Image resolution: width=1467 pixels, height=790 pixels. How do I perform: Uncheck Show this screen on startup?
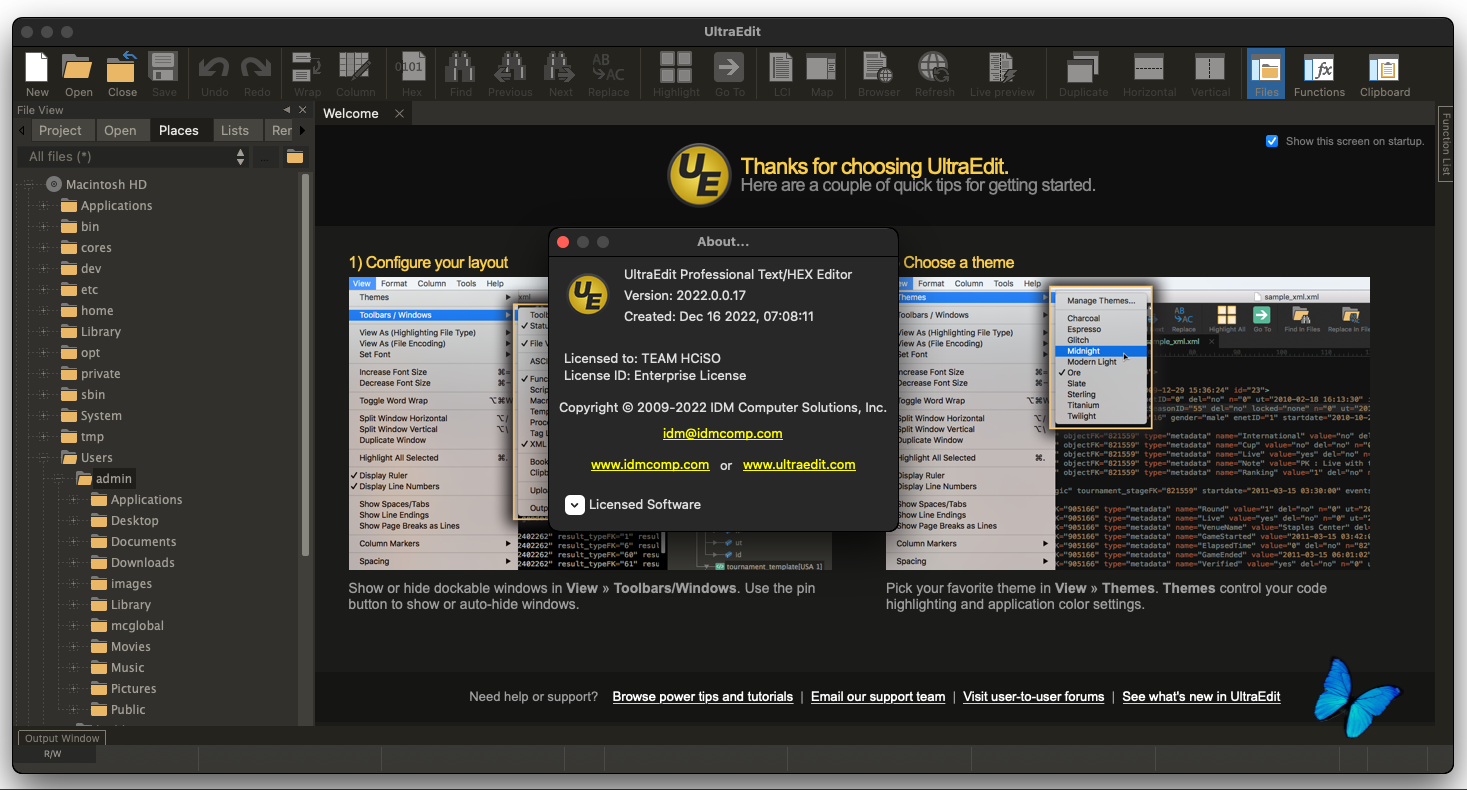1272,141
